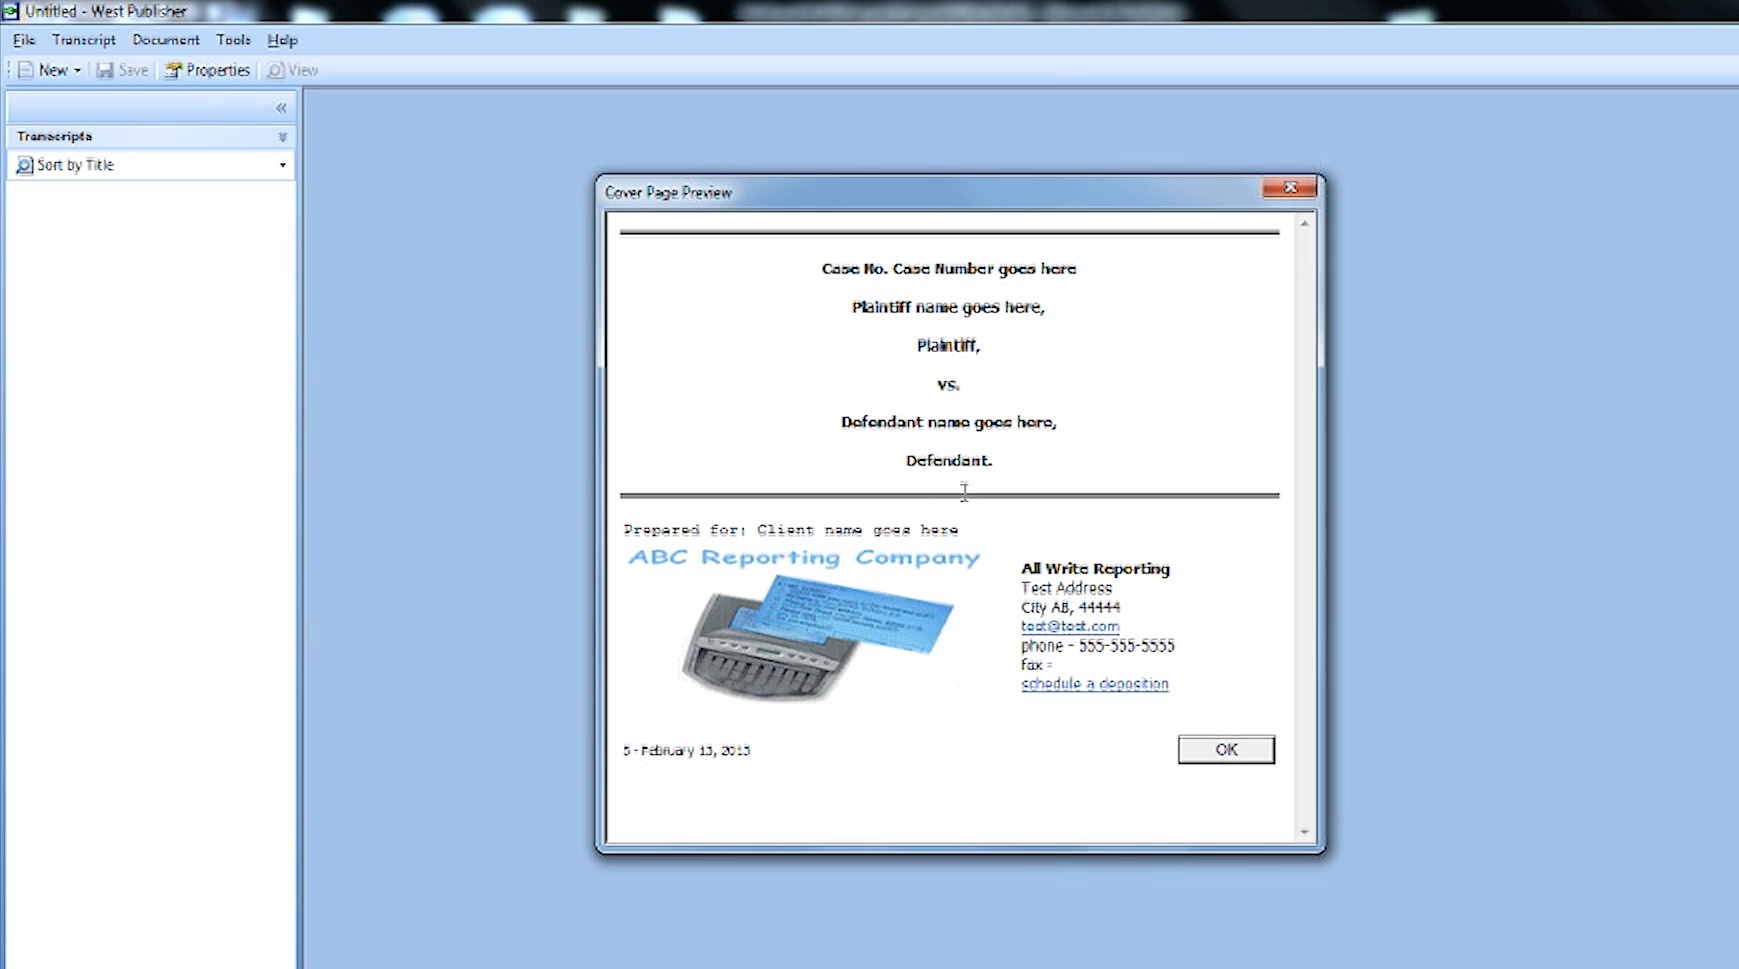Click the schedule a deposition link
This screenshot has width=1739, height=969.
1094,684
